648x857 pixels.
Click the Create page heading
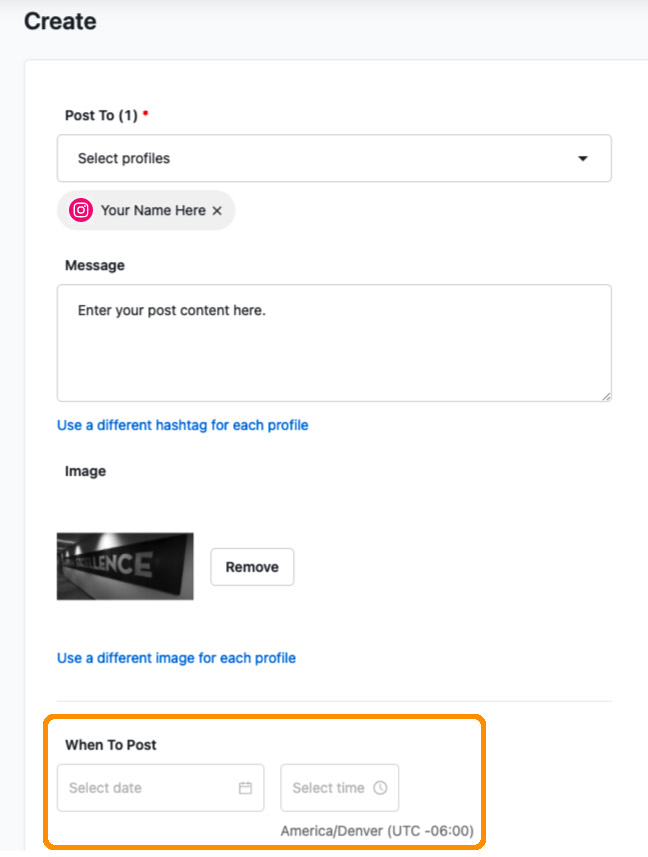[x=60, y=22]
